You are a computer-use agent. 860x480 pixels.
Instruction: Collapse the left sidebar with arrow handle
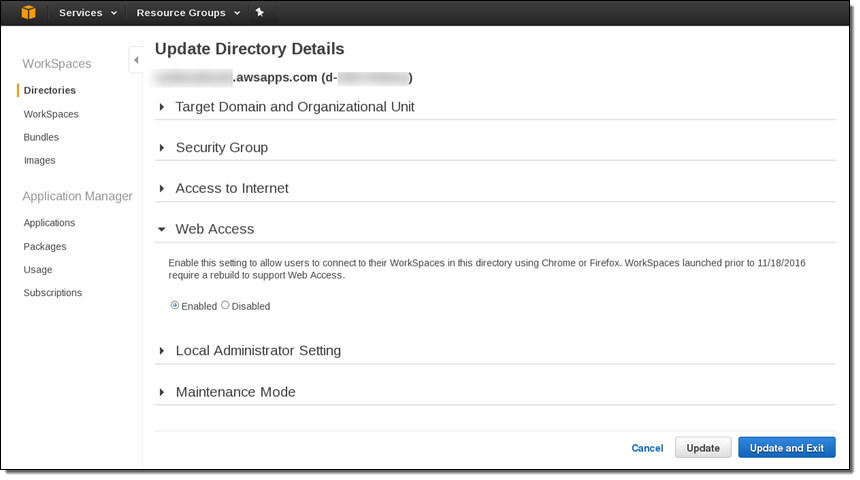tap(136, 61)
